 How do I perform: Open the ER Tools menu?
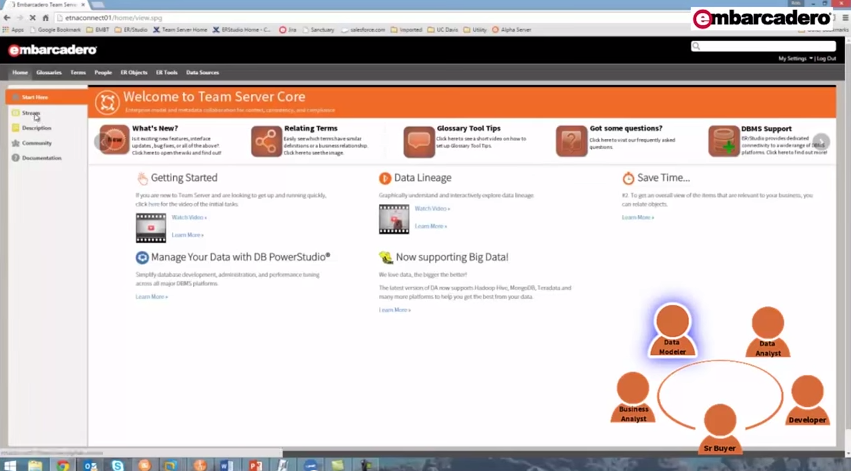[167, 72]
